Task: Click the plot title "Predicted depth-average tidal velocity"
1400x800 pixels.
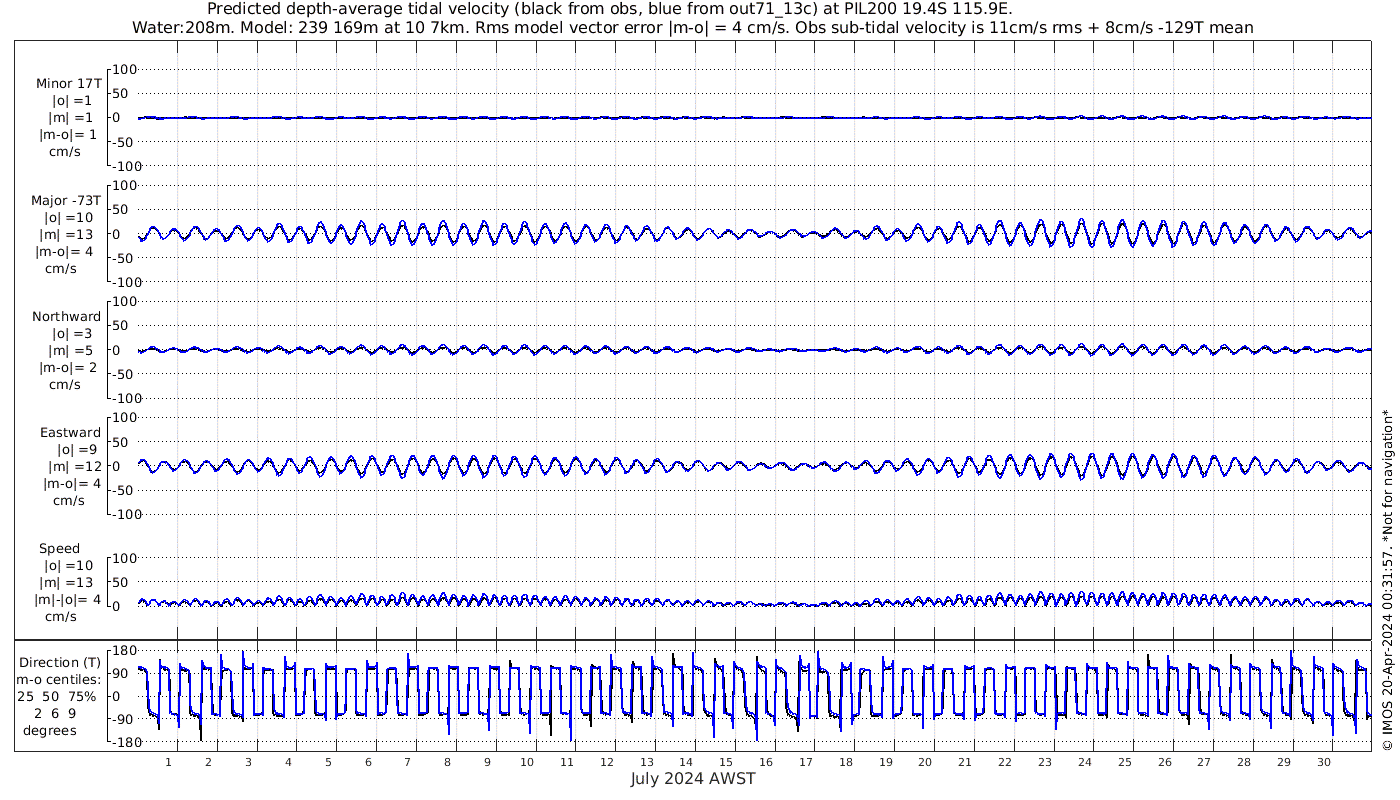Action: (610, 9)
